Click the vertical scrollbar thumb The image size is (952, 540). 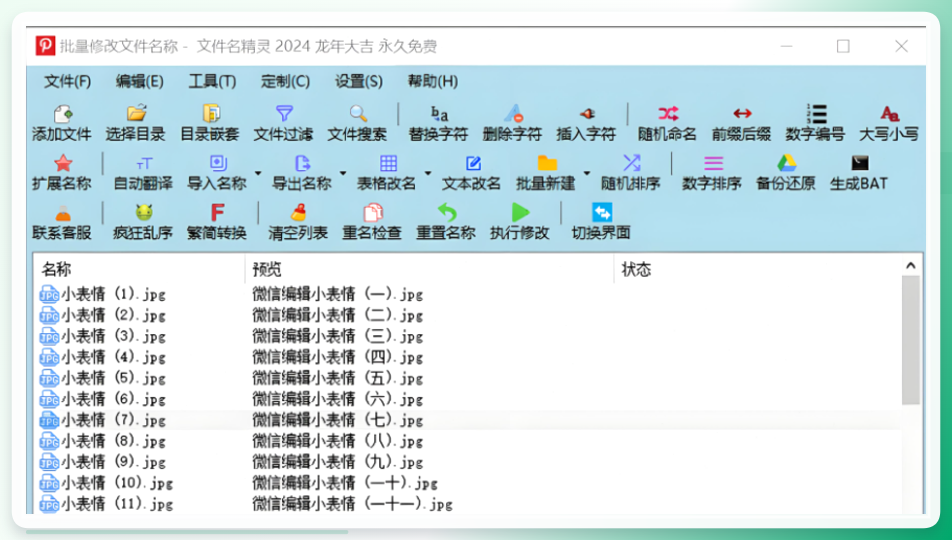911,340
